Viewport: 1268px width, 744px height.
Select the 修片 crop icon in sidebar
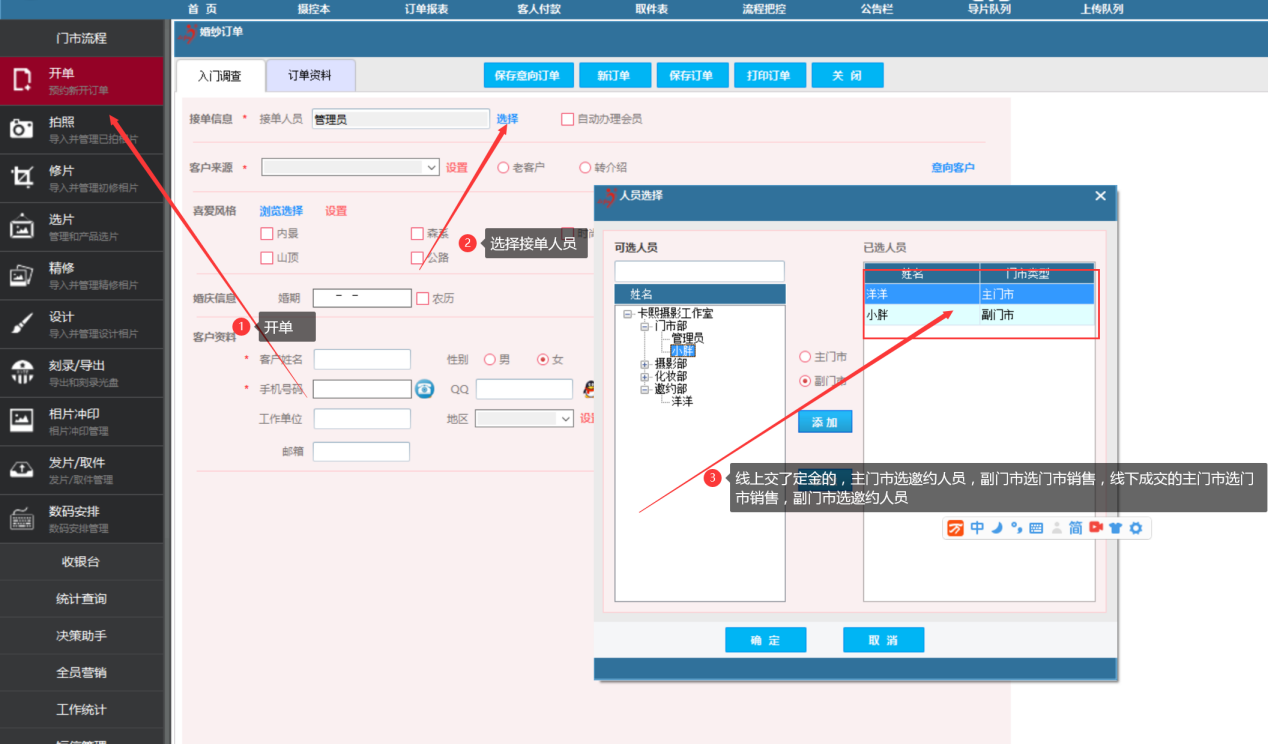[x=22, y=178]
